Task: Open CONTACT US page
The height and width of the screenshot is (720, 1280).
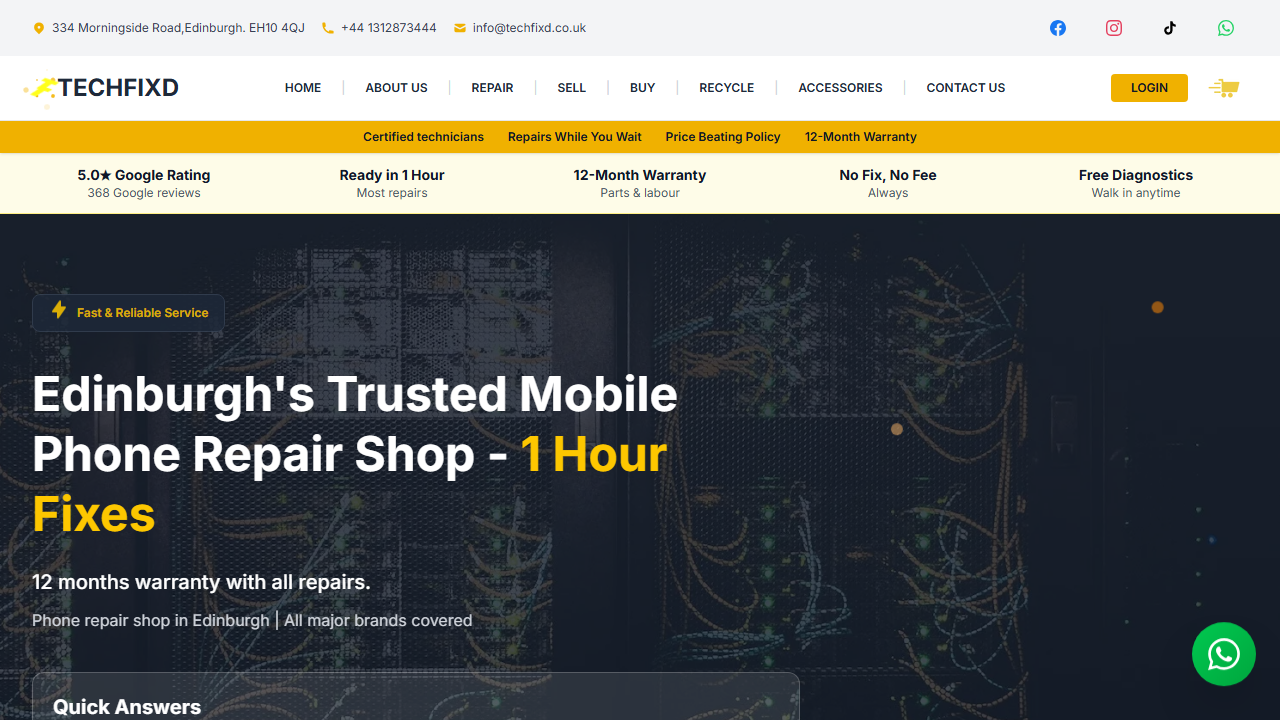Action: 966,88
